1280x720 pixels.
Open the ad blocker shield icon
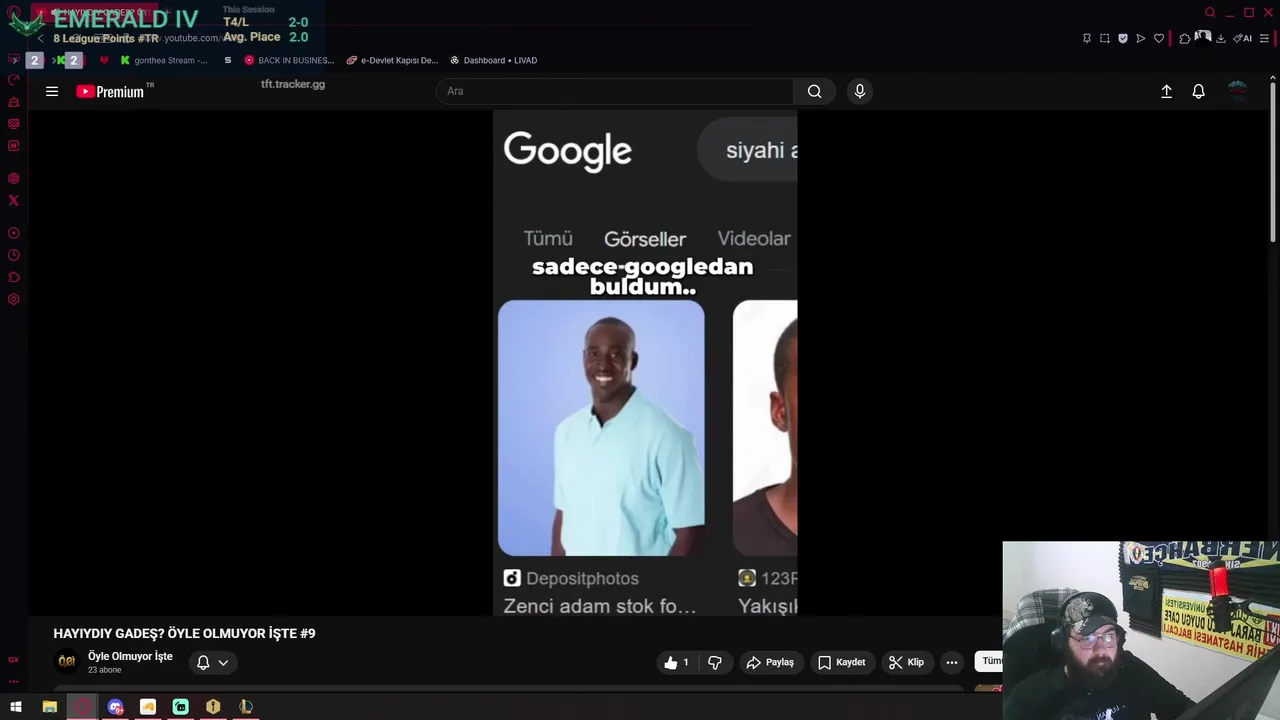[1123, 38]
